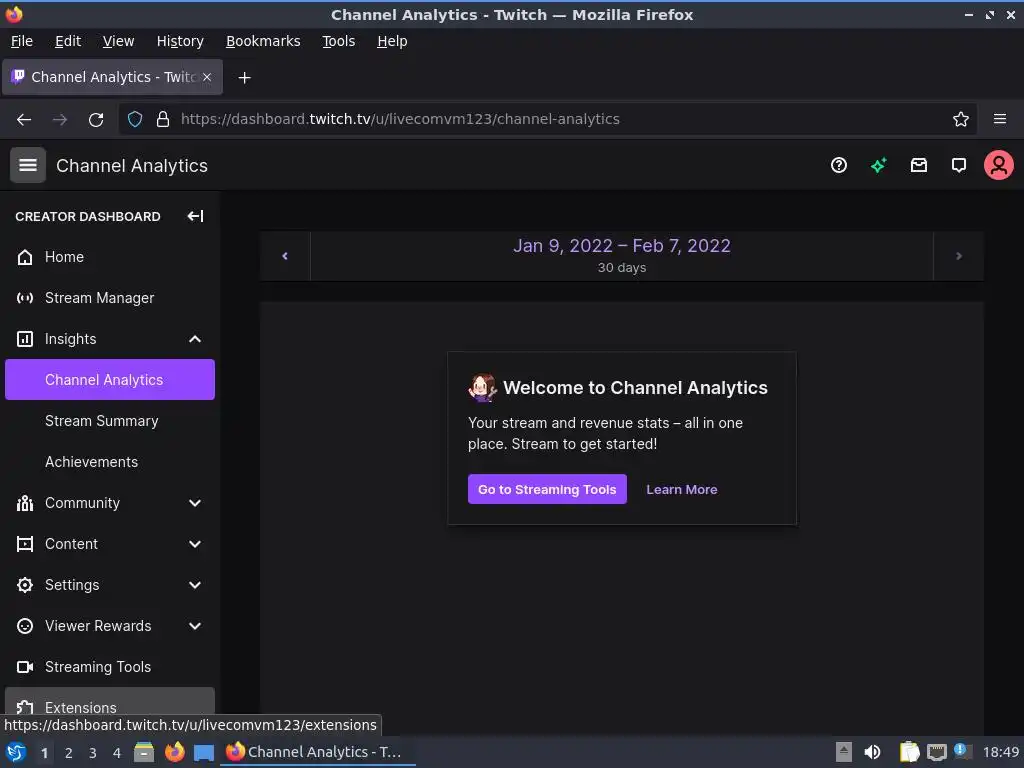Open the File menu
The image size is (1024, 768).
coord(22,41)
